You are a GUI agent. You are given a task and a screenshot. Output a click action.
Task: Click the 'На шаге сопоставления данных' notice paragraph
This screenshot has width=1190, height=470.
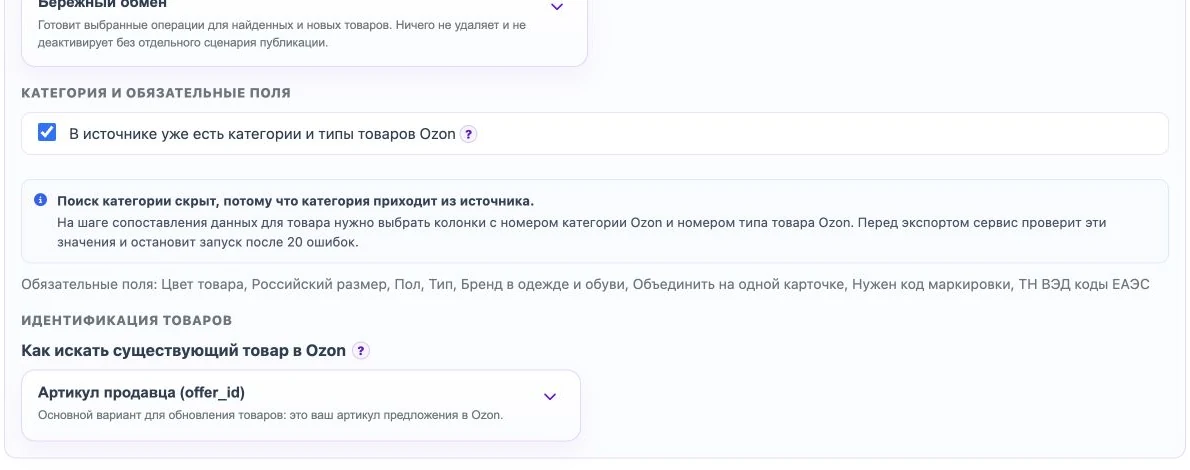click(x=581, y=232)
